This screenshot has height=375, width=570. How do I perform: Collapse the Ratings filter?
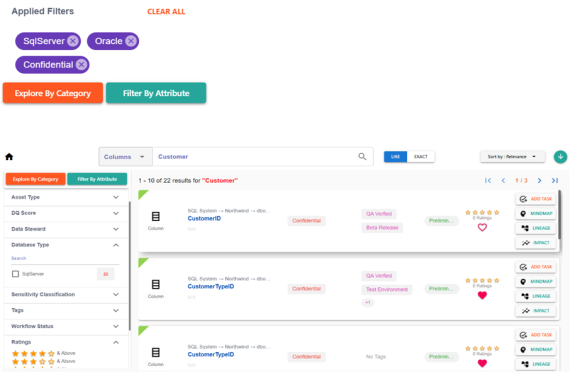[65, 342]
